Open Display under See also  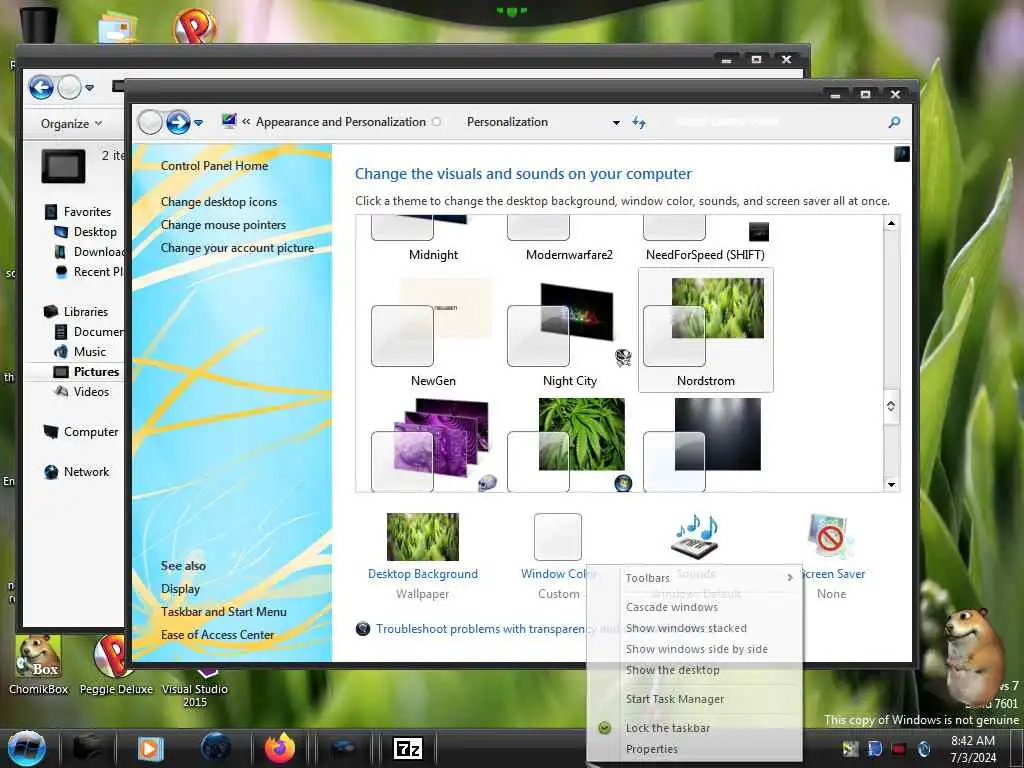coord(180,589)
